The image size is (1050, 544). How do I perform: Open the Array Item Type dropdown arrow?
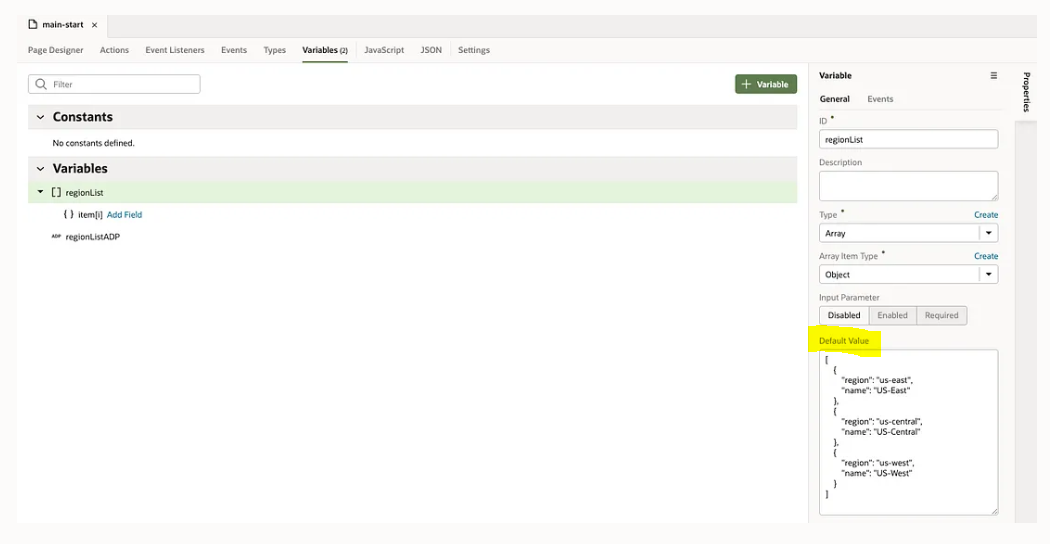(988, 275)
